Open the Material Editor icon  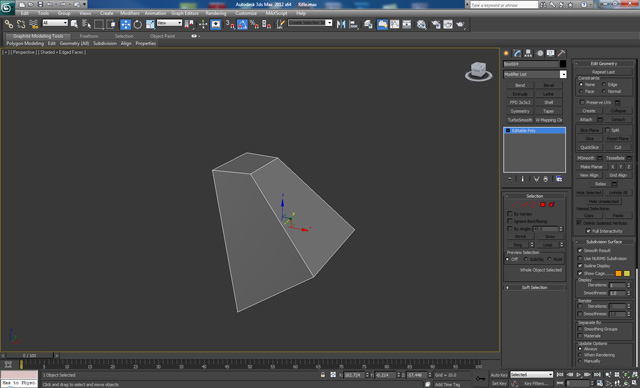coord(421,24)
